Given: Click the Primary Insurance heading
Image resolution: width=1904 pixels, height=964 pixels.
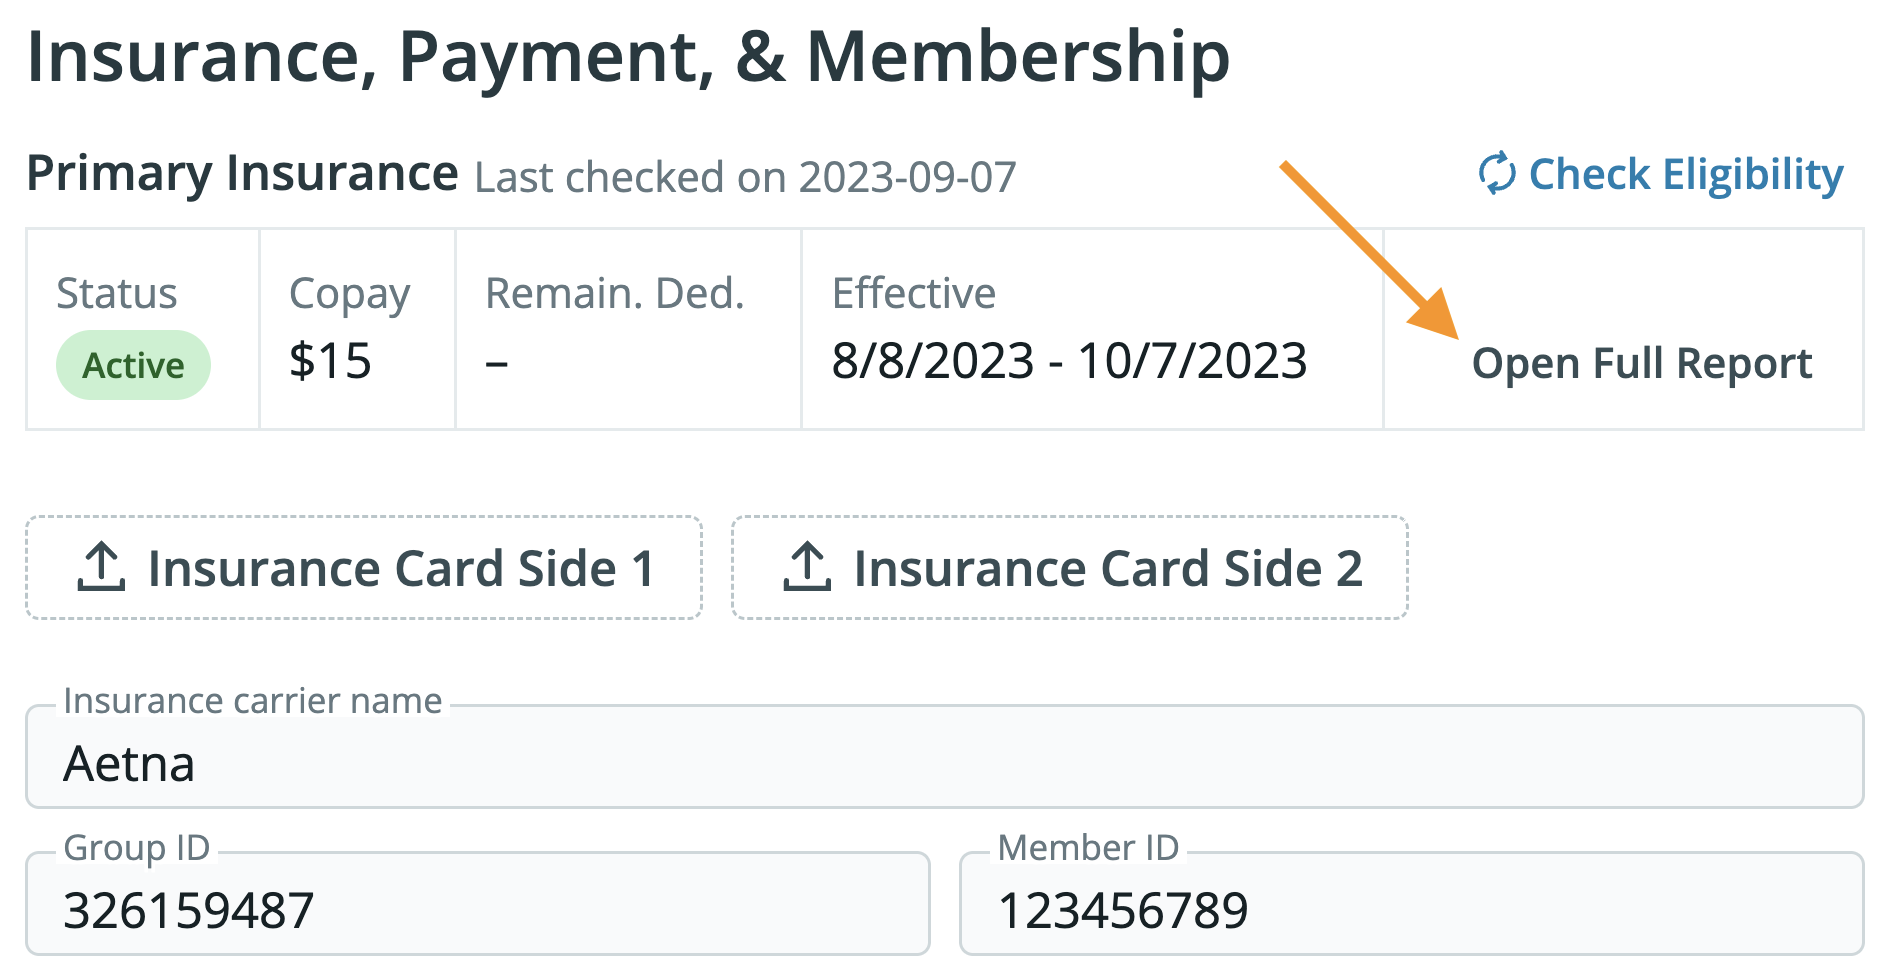Looking at the screenshot, I should [242, 173].
